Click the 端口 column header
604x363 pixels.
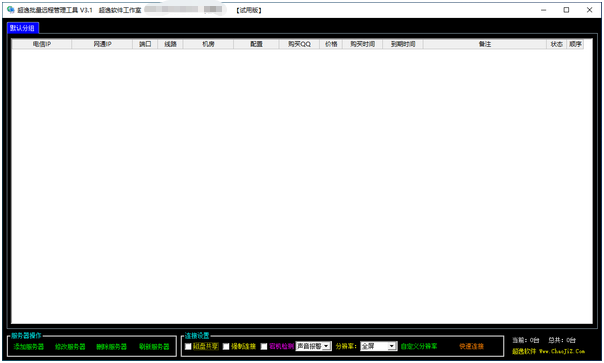pos(145,44)
